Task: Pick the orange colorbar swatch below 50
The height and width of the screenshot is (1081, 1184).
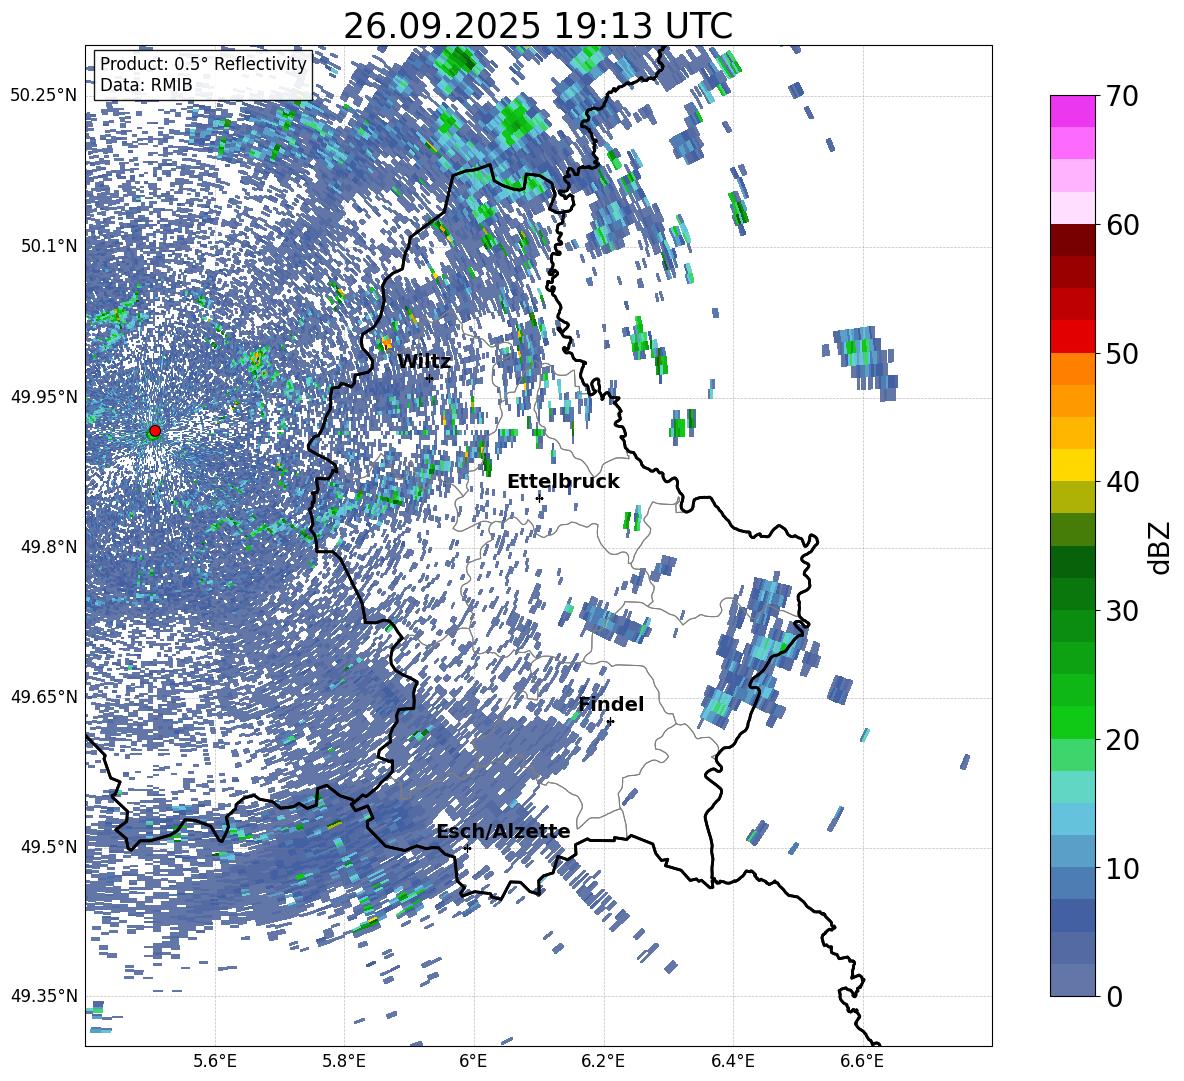Action: coord(1072,369)
